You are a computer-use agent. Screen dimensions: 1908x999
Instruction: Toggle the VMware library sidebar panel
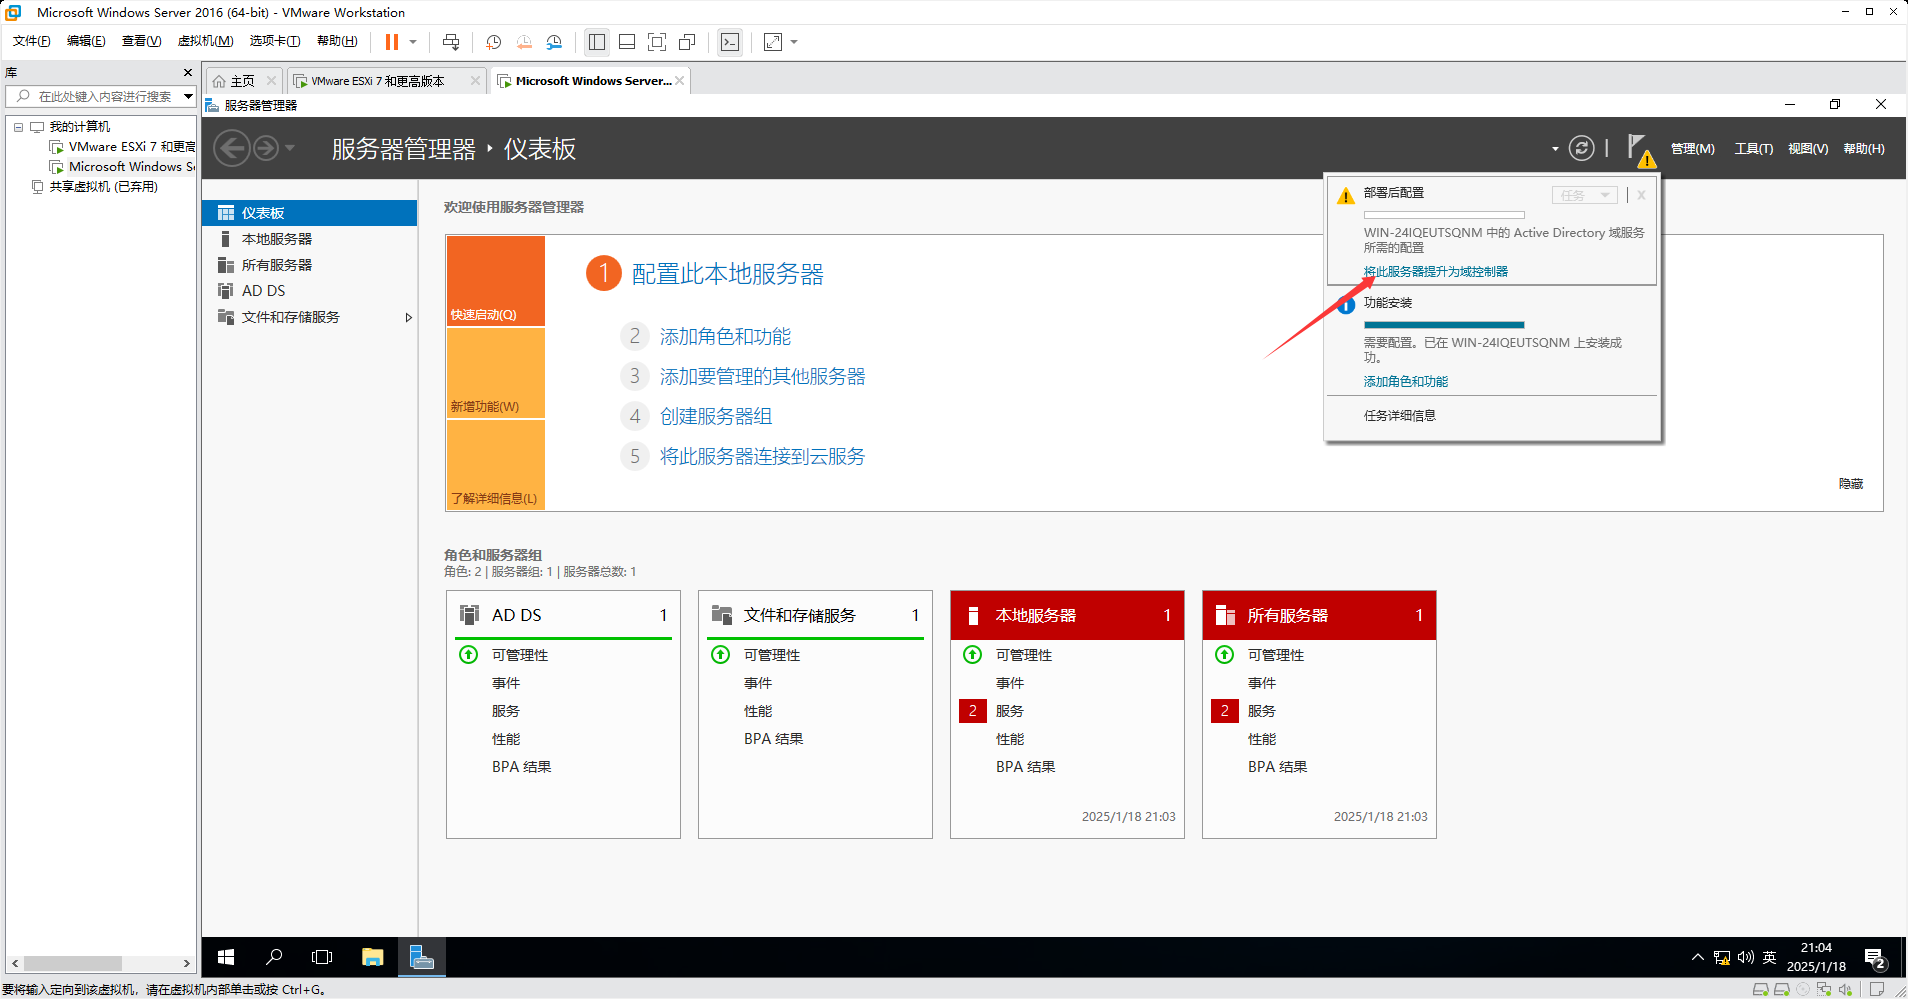pos(597,42)
